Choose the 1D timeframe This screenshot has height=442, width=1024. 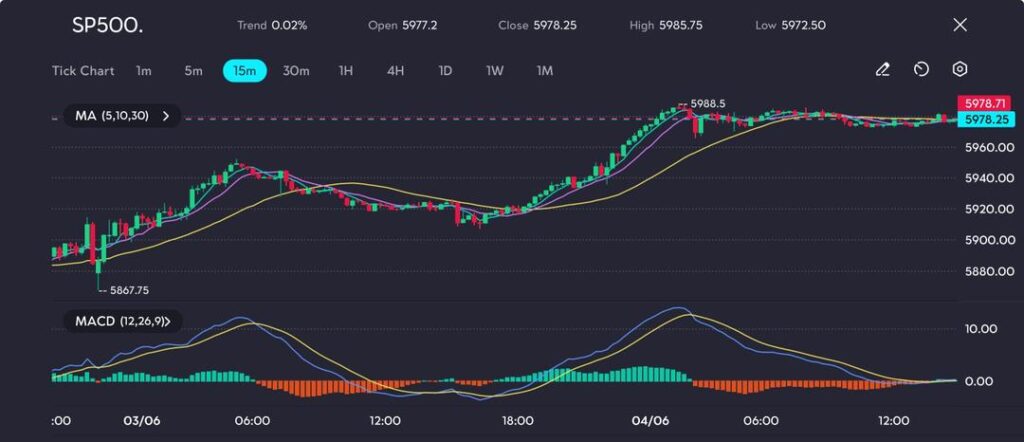pyautogui.click(x=445, y=71)
